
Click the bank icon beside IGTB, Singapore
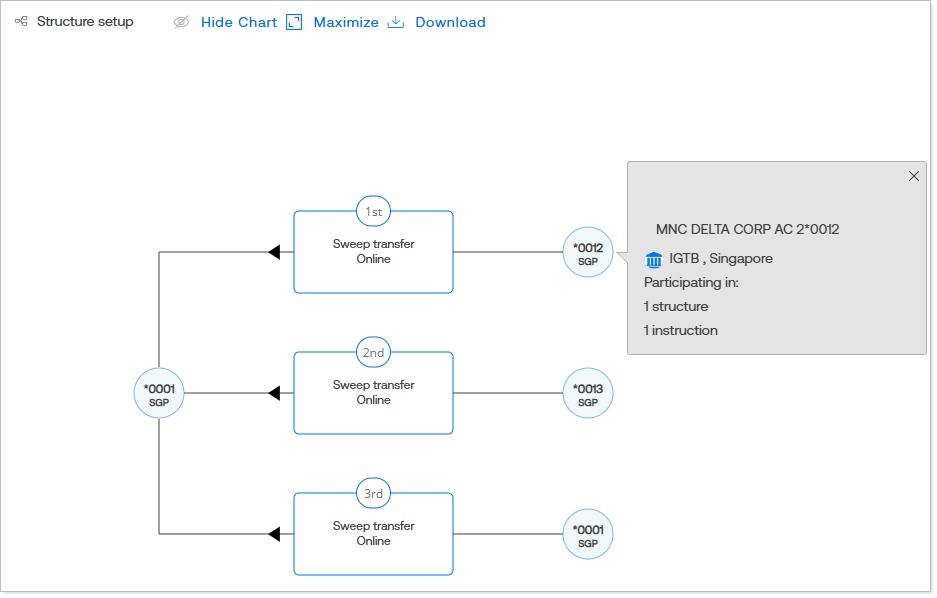click(x=654, y=260)
